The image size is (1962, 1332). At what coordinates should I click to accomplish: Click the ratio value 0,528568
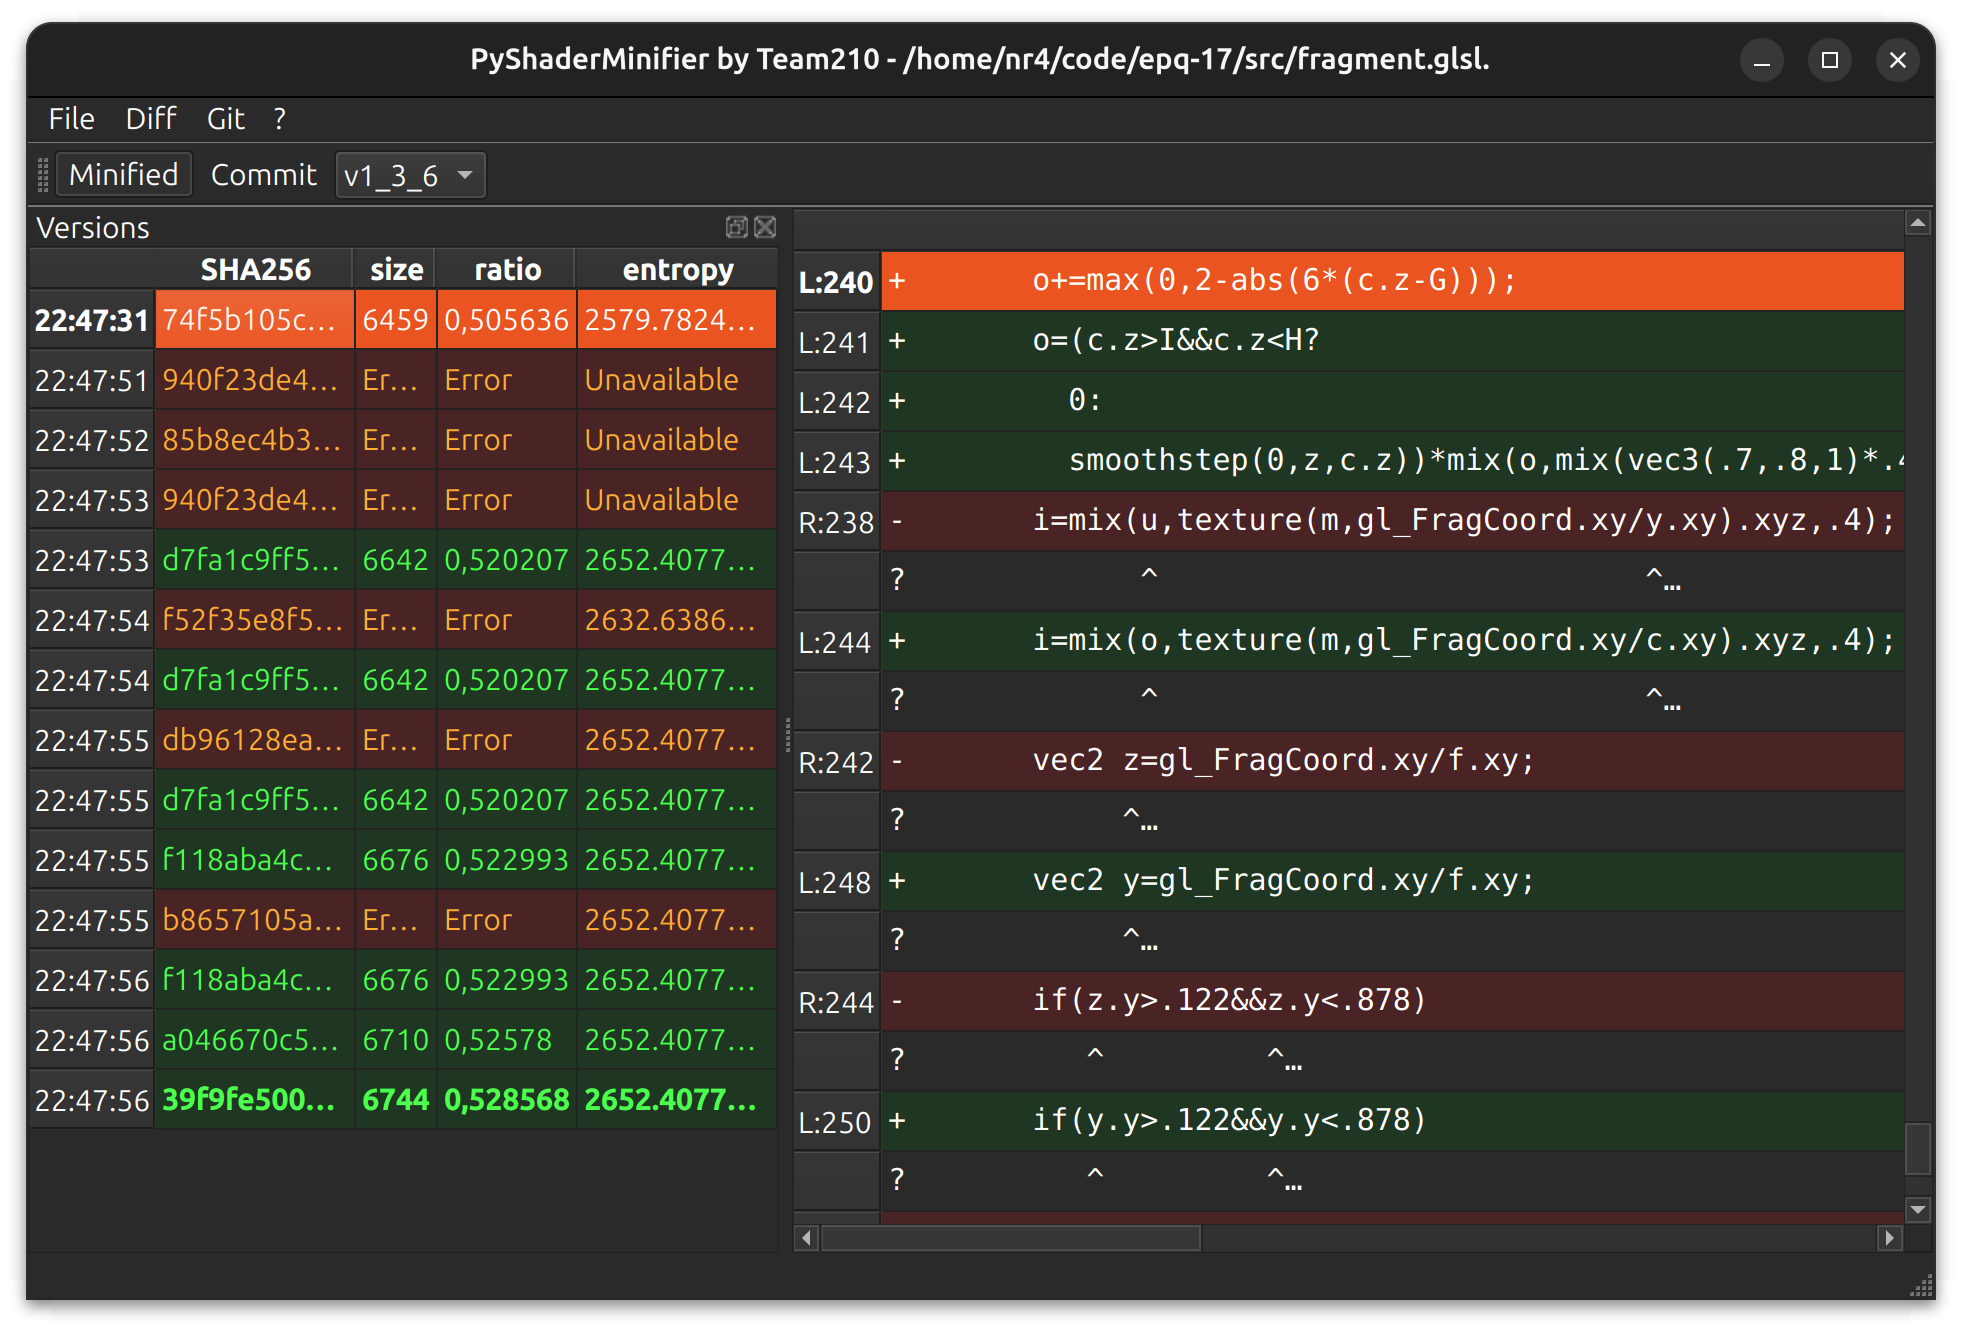(507, 1100)
